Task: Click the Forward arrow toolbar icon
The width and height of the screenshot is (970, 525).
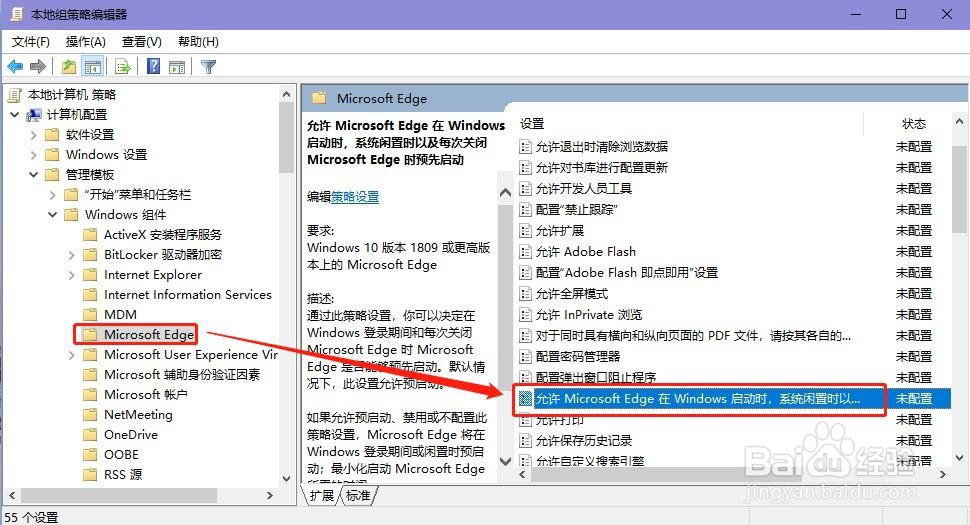Action: [38, 66]
